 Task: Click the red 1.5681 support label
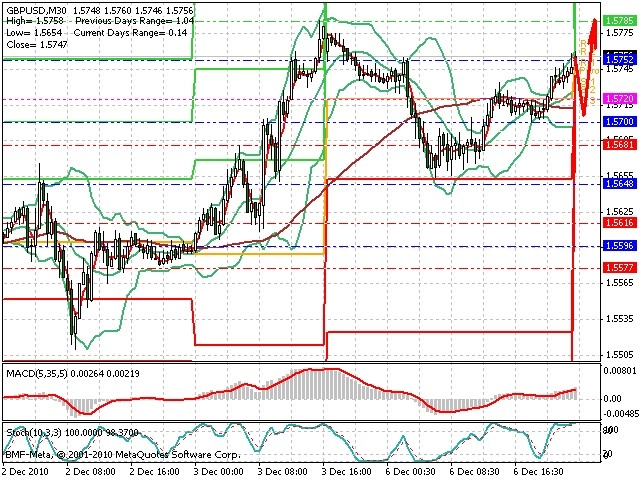pos(620,144)
